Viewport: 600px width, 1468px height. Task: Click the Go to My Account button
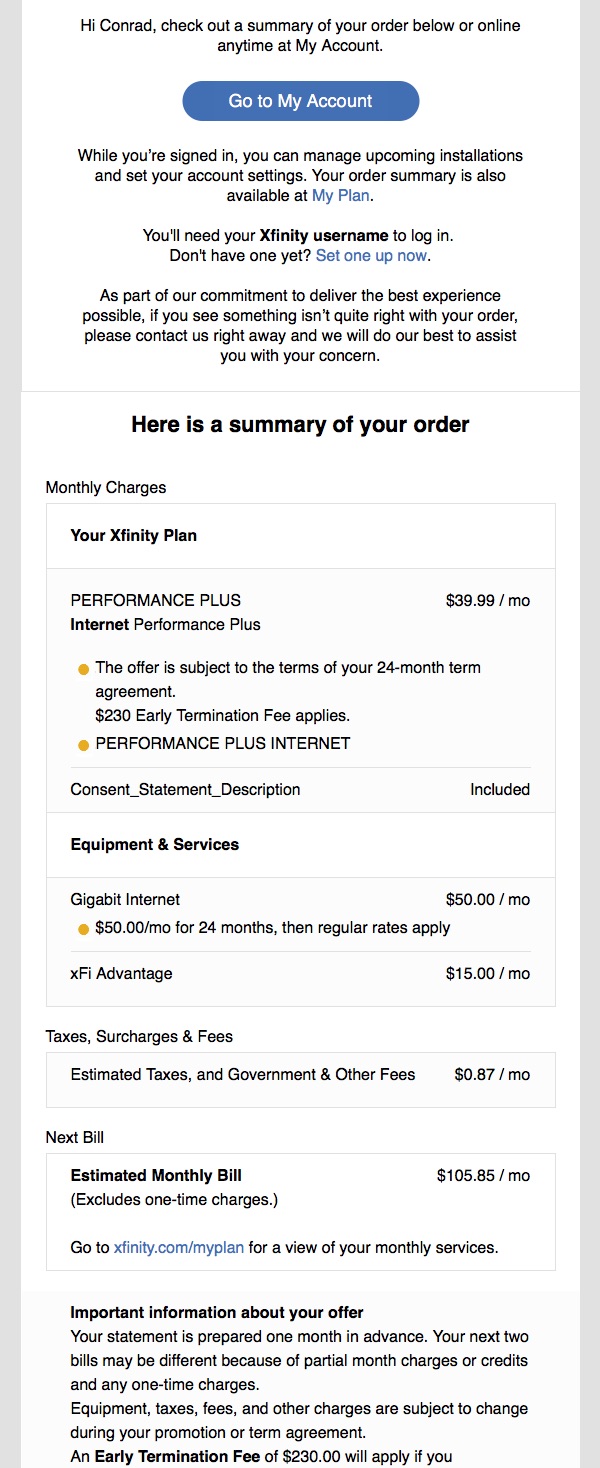coord(300,101)
